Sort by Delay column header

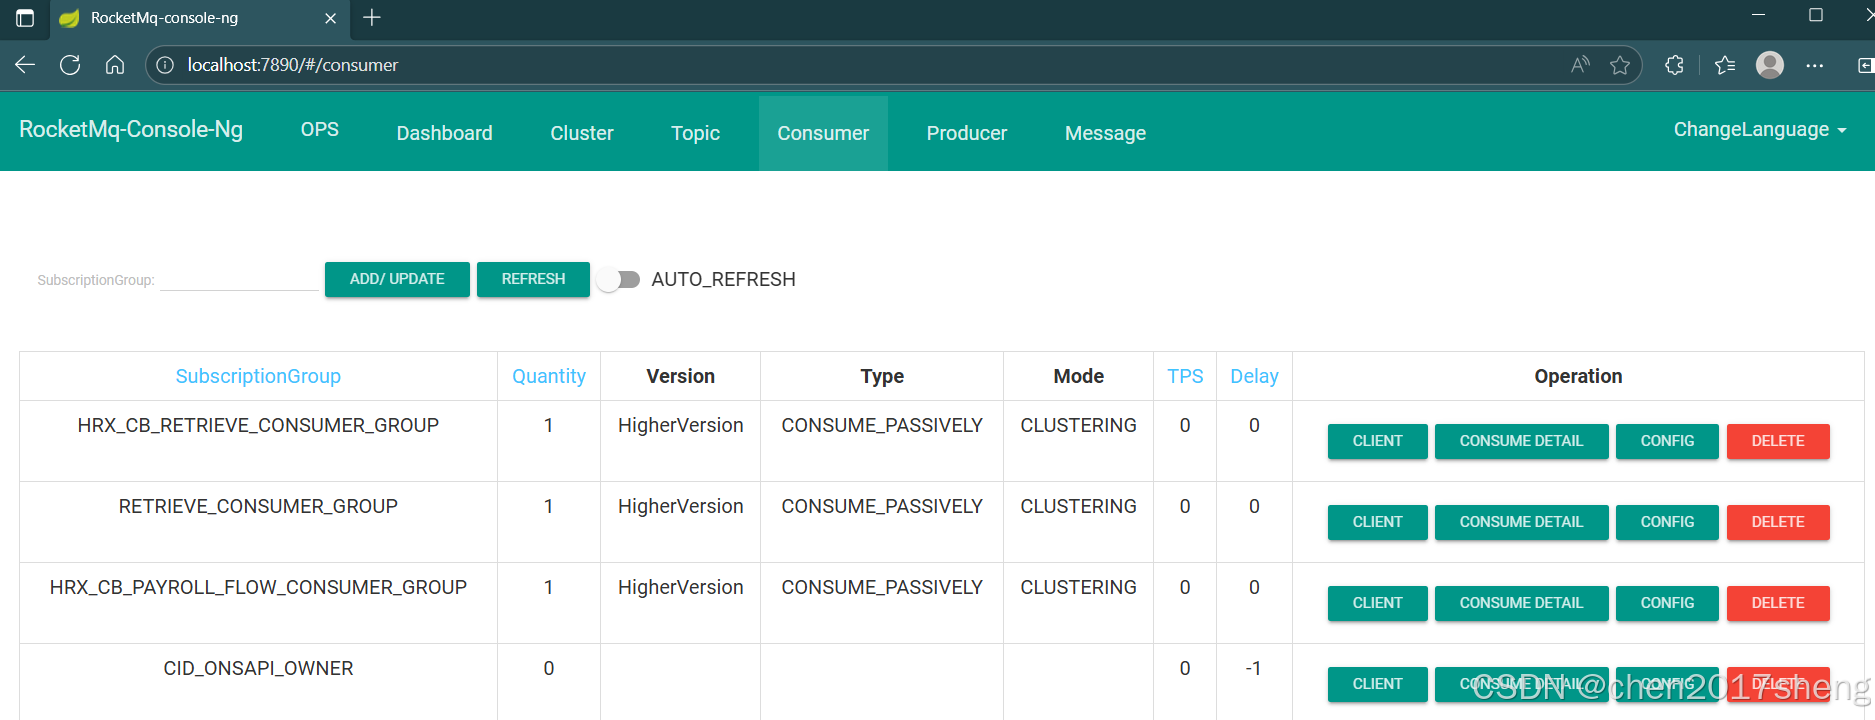click(x=1254, y=376)
